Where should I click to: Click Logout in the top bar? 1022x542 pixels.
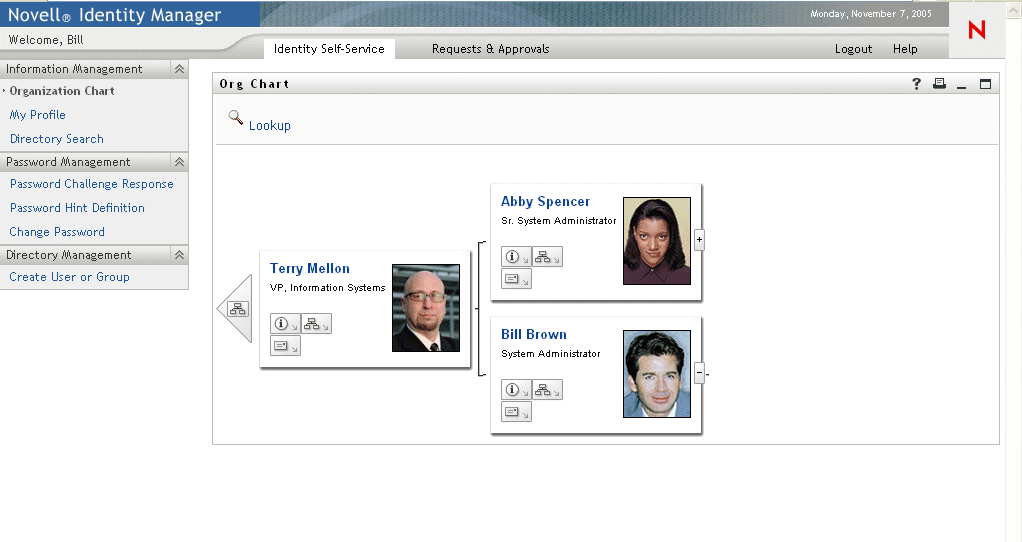(x=853, y=49)
